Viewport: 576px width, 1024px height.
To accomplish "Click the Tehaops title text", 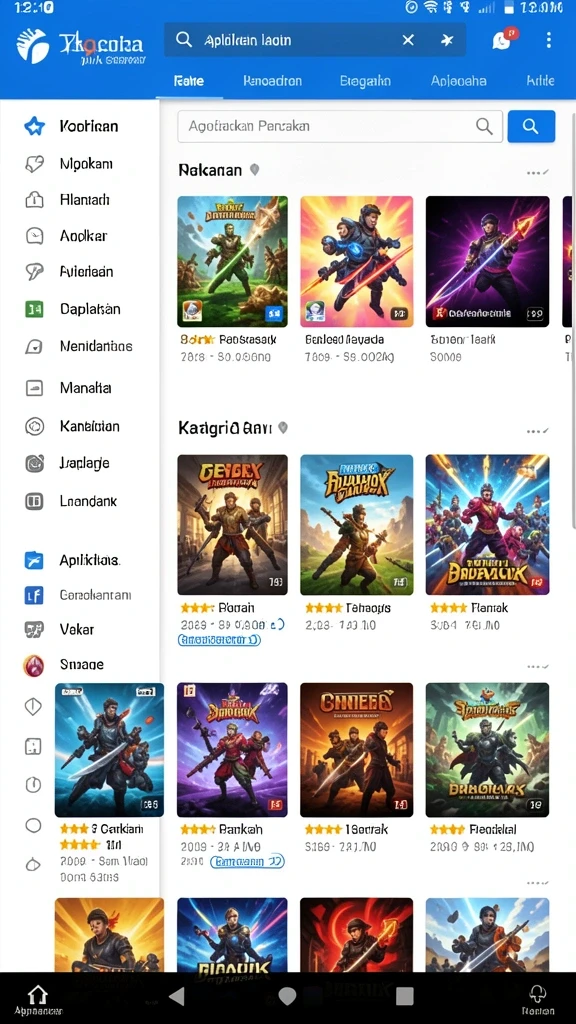I will pyautogui.click(x=368, y=608).
